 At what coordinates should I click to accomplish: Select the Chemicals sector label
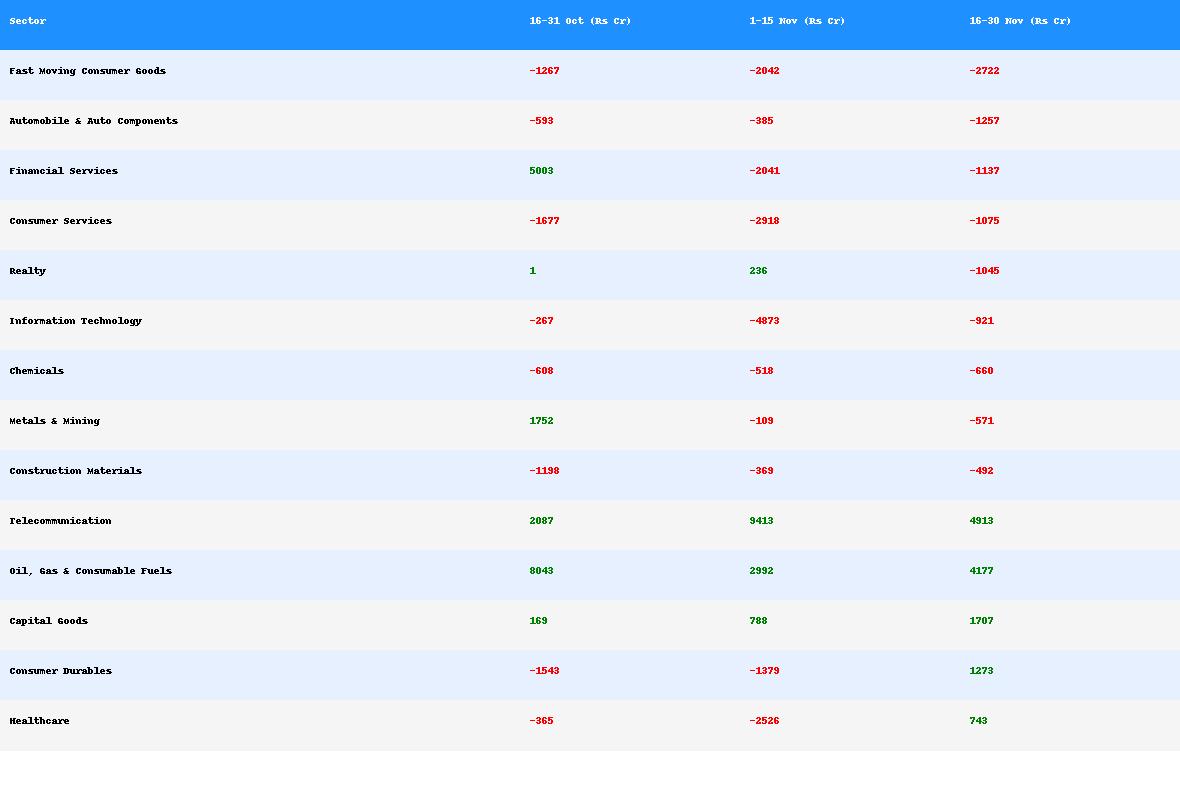tap(37, 371)
